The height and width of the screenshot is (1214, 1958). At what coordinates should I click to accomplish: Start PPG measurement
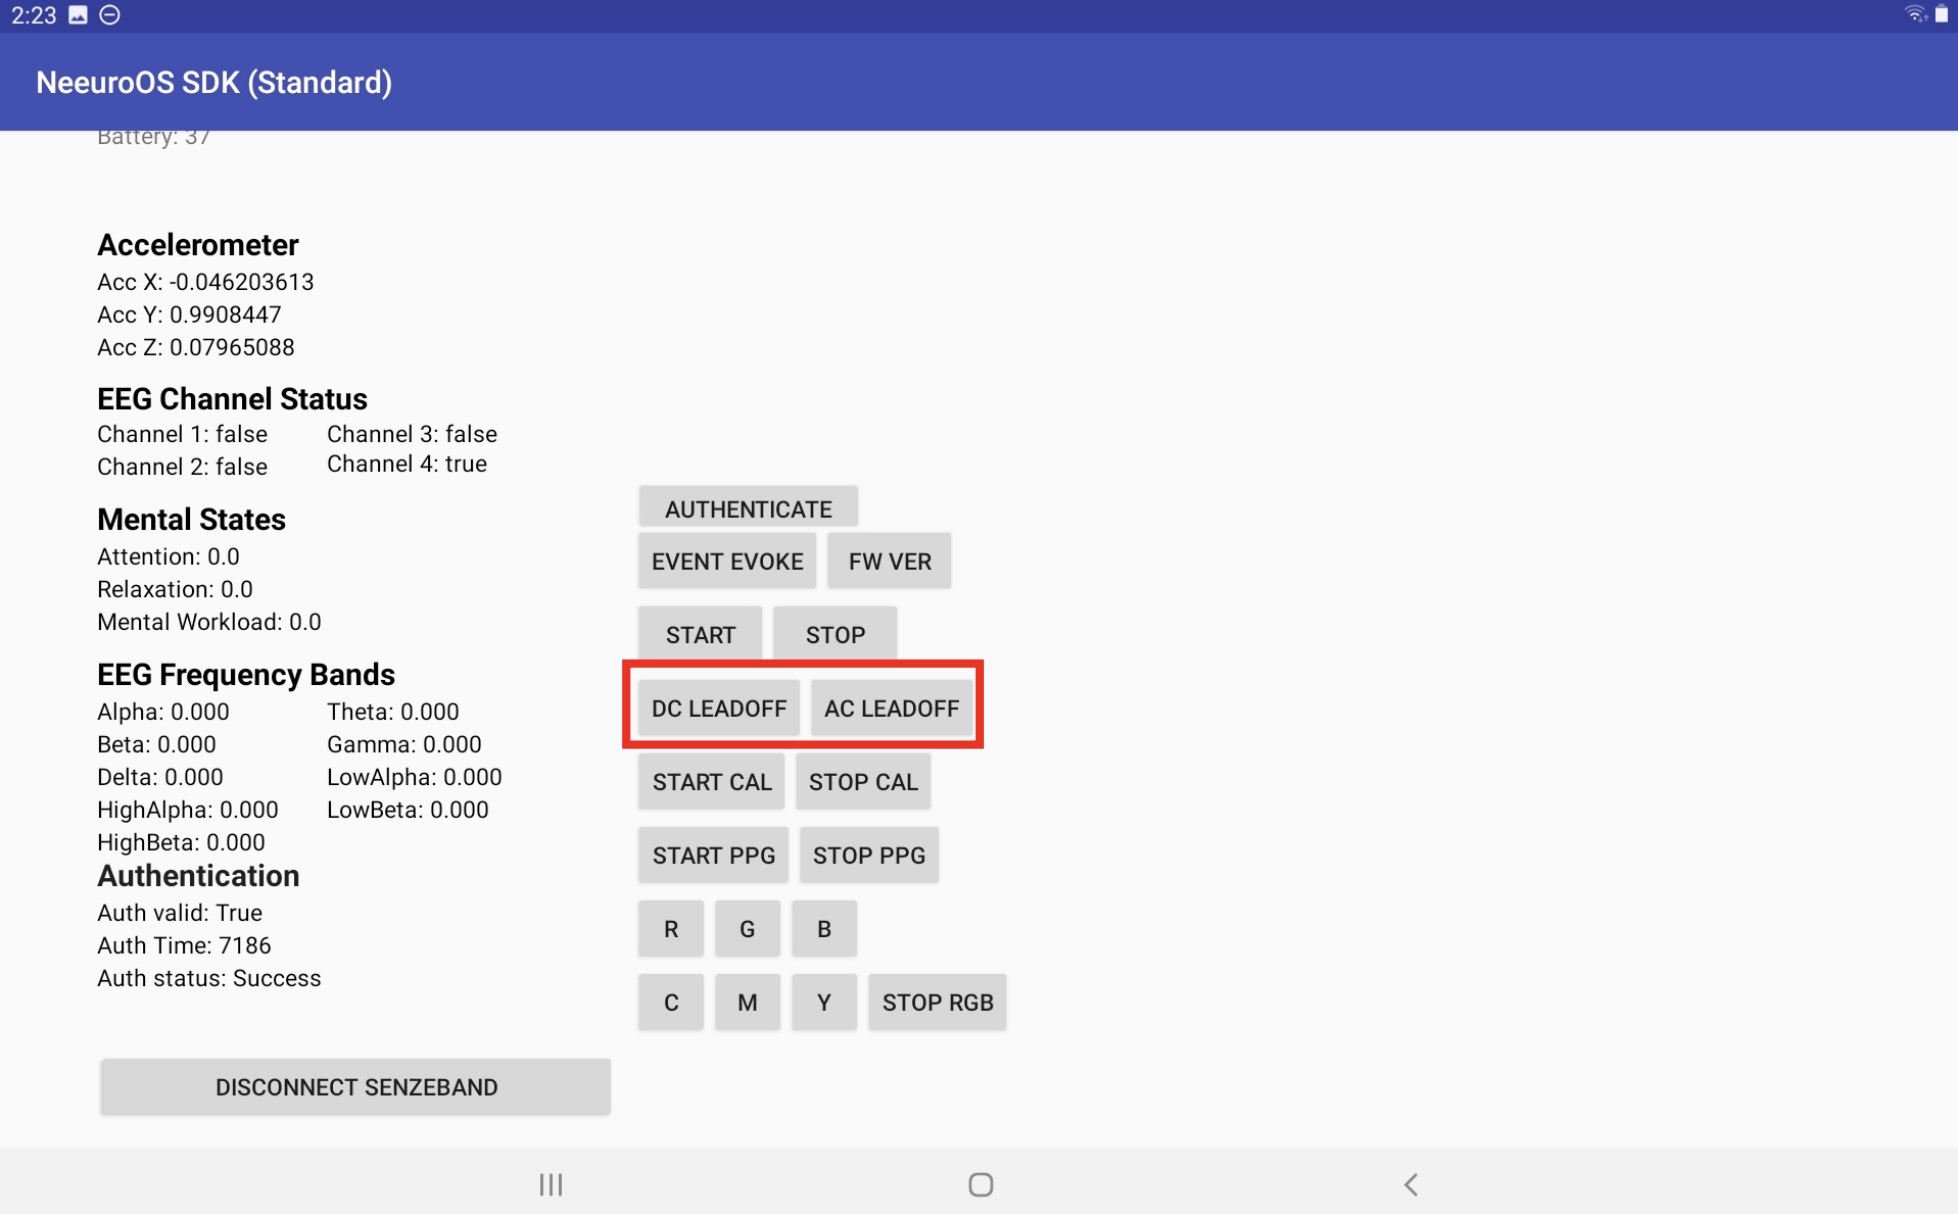[x=713, y=855]
